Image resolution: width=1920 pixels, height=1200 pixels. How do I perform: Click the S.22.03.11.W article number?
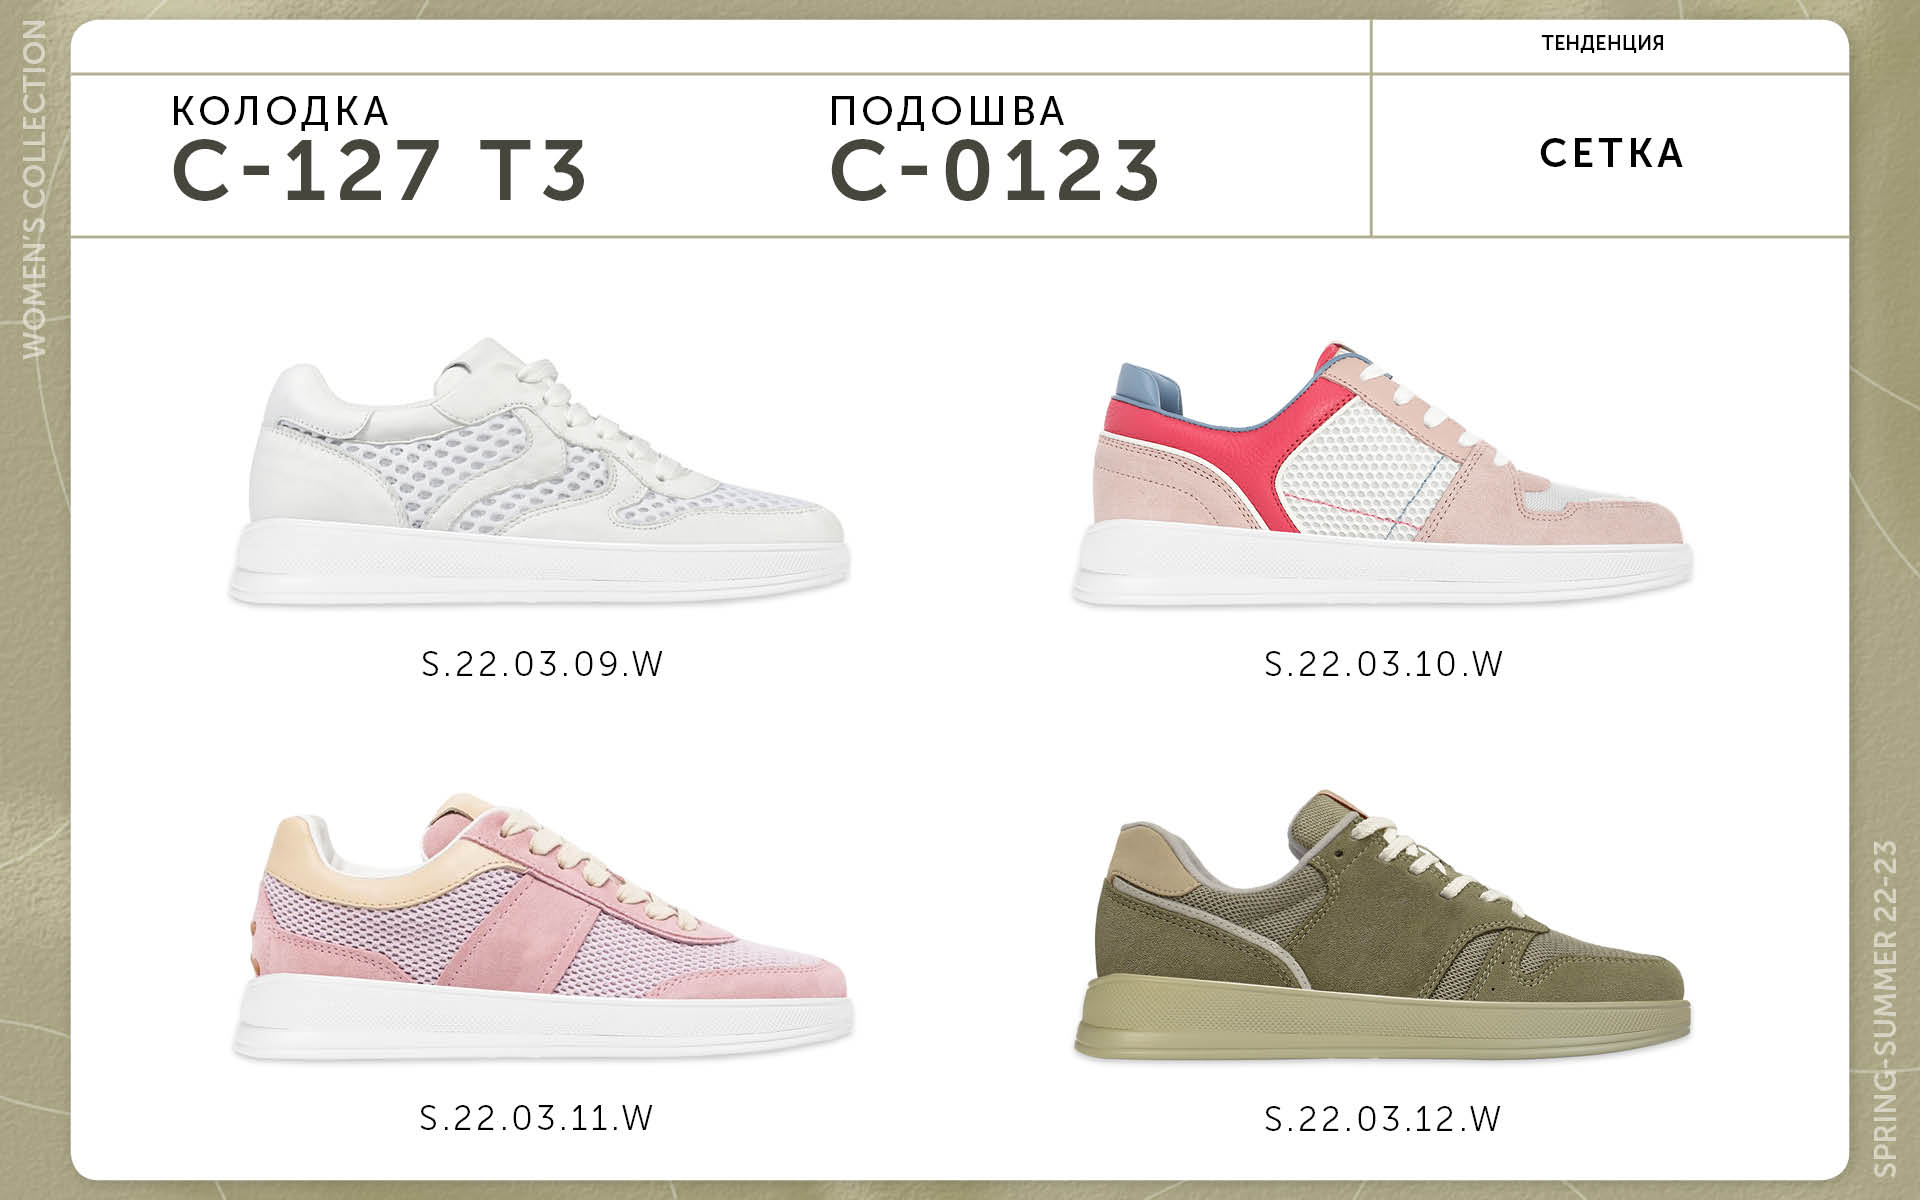click(x=538, y=1117)
